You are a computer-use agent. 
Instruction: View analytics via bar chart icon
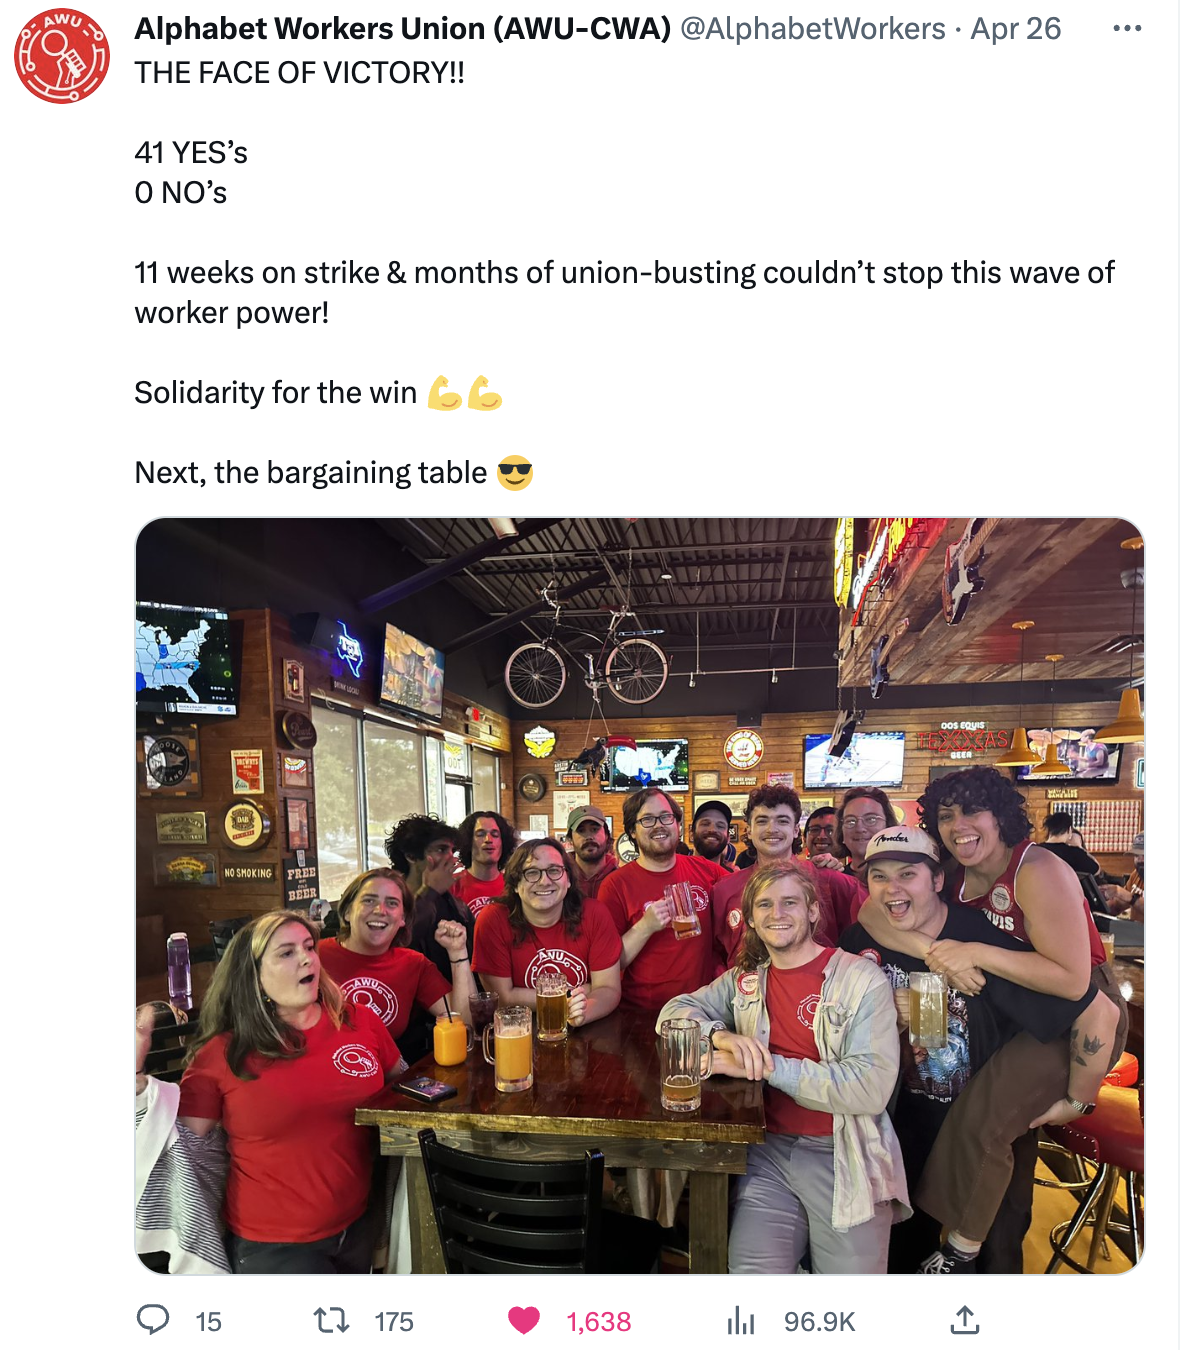point(741,1321)
